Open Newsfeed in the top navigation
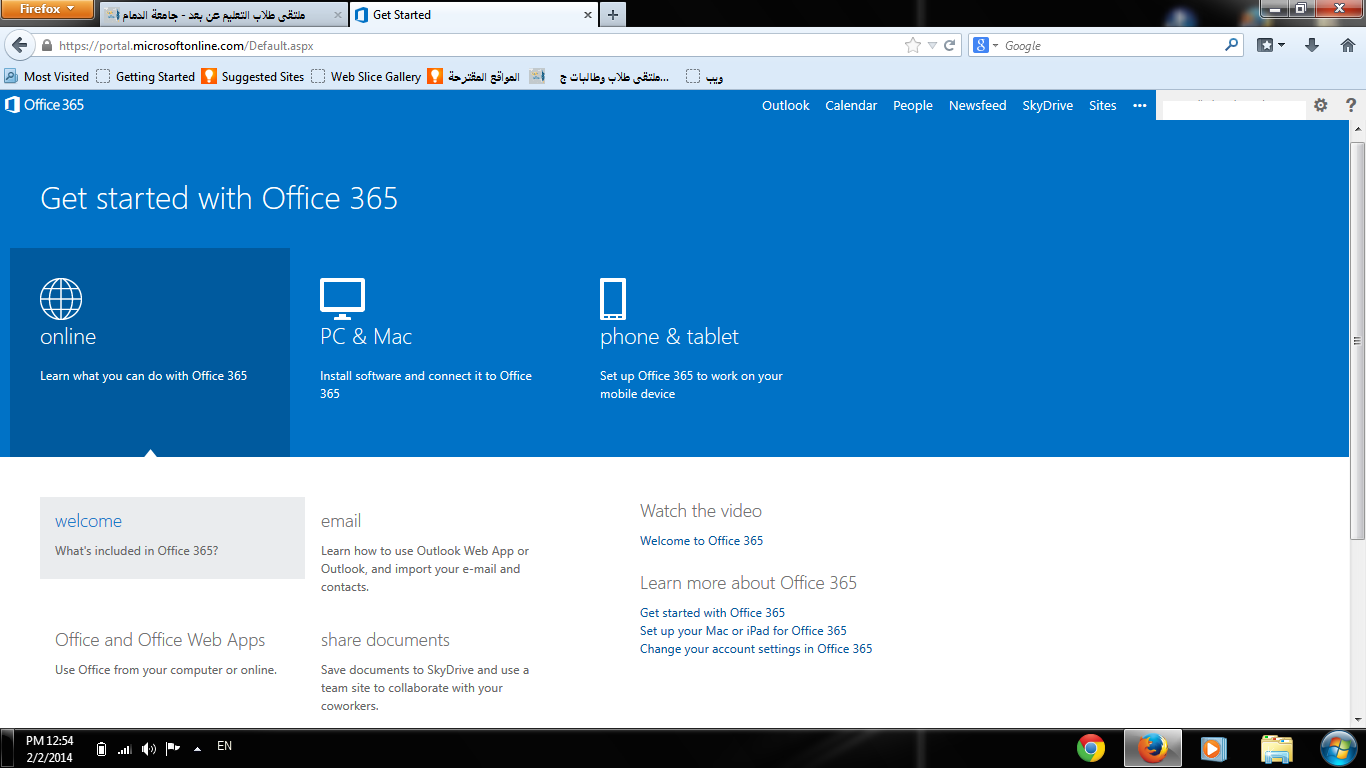 coord(978,105)
